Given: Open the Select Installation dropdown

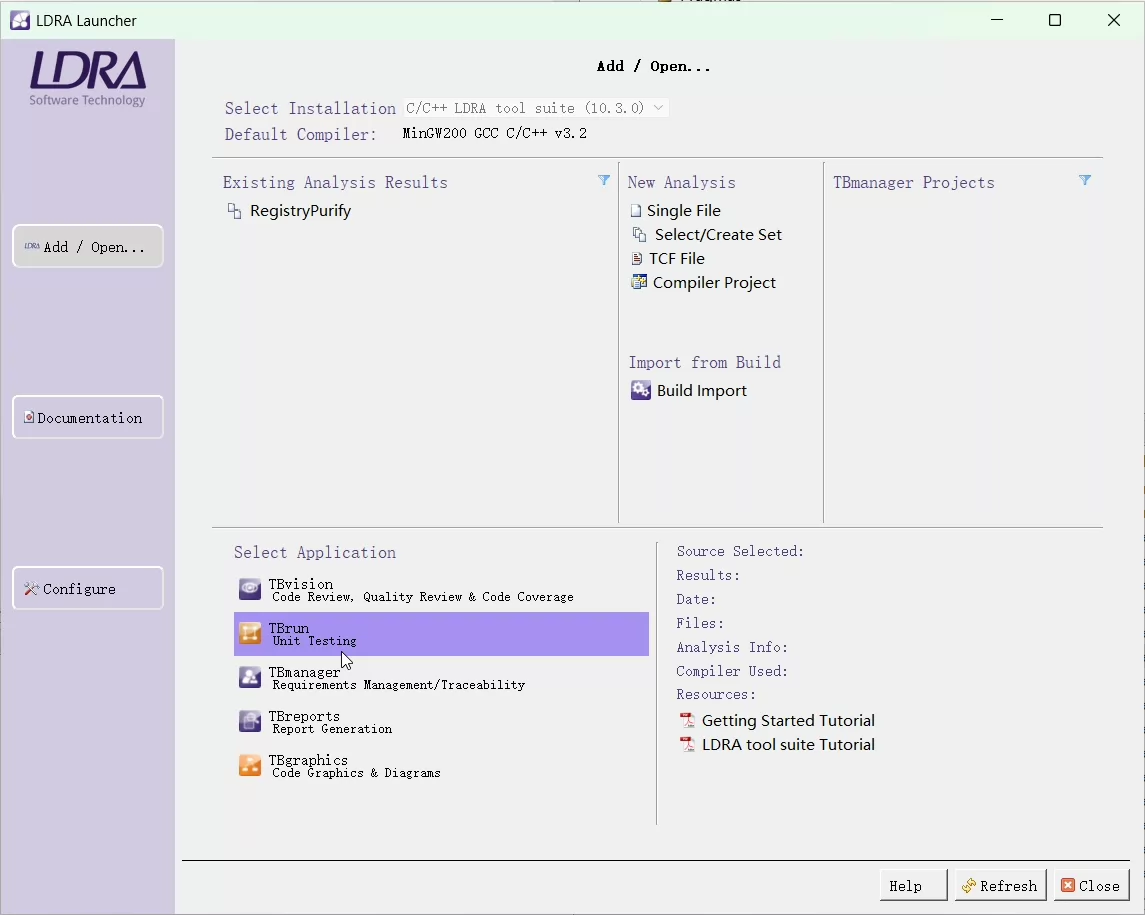Looking at the screenshot, I should click(536, 108).
